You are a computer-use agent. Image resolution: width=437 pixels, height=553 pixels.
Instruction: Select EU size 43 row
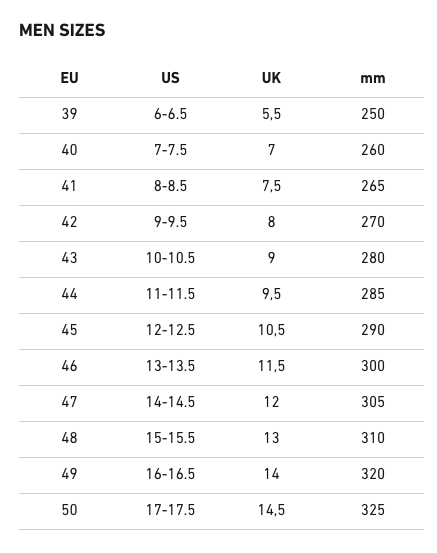[x=221, y=260]
